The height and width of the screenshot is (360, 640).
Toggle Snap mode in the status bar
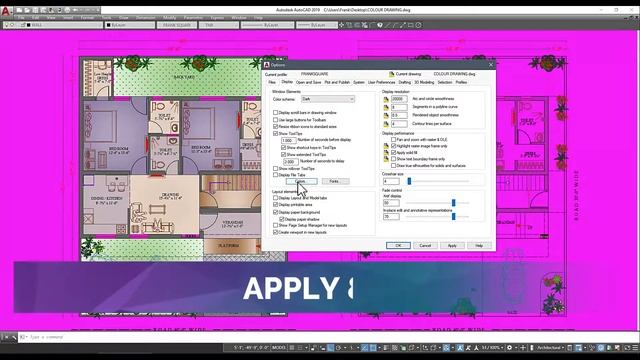click(x=300, y=348)
